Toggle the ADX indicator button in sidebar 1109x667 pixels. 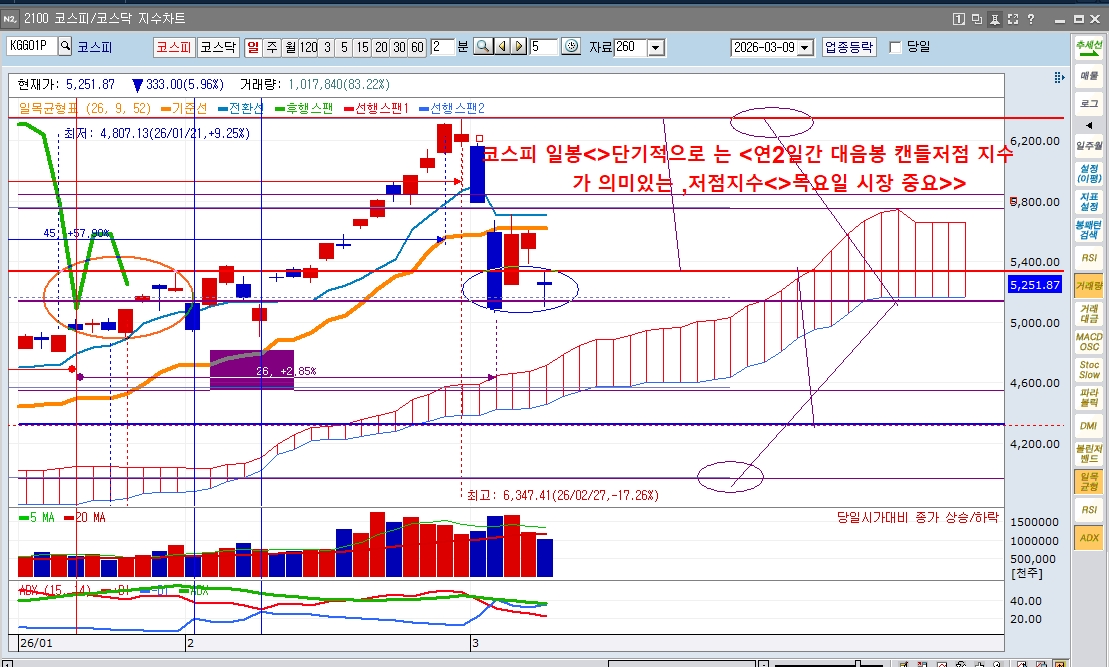[x=1088, y=538]
